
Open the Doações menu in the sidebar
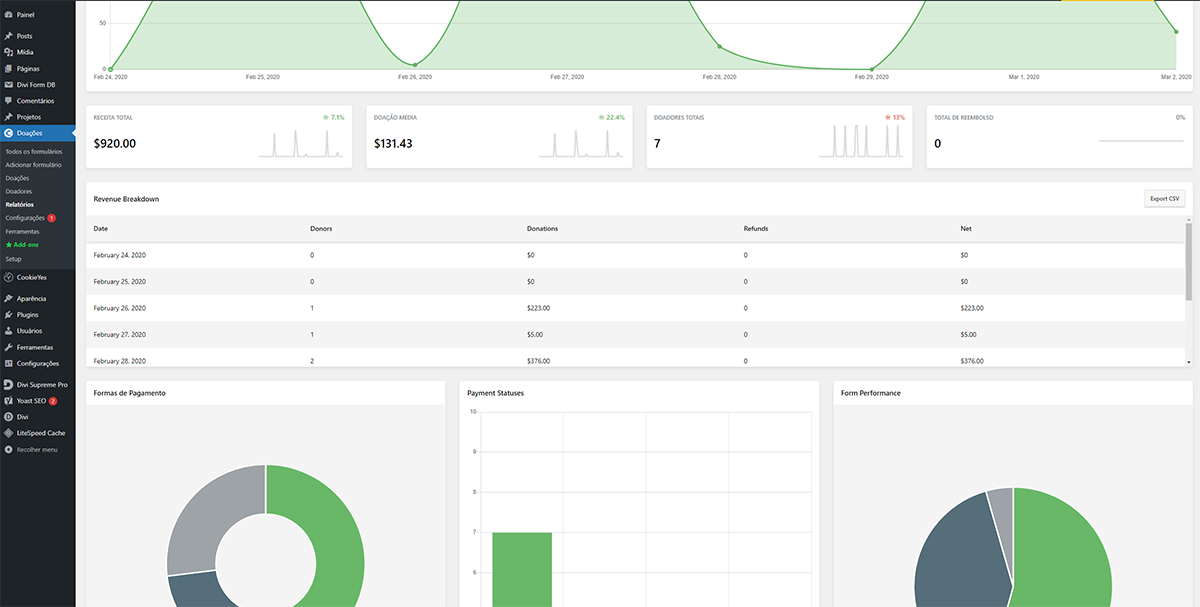pyautogui.click(x=30, y=133)
